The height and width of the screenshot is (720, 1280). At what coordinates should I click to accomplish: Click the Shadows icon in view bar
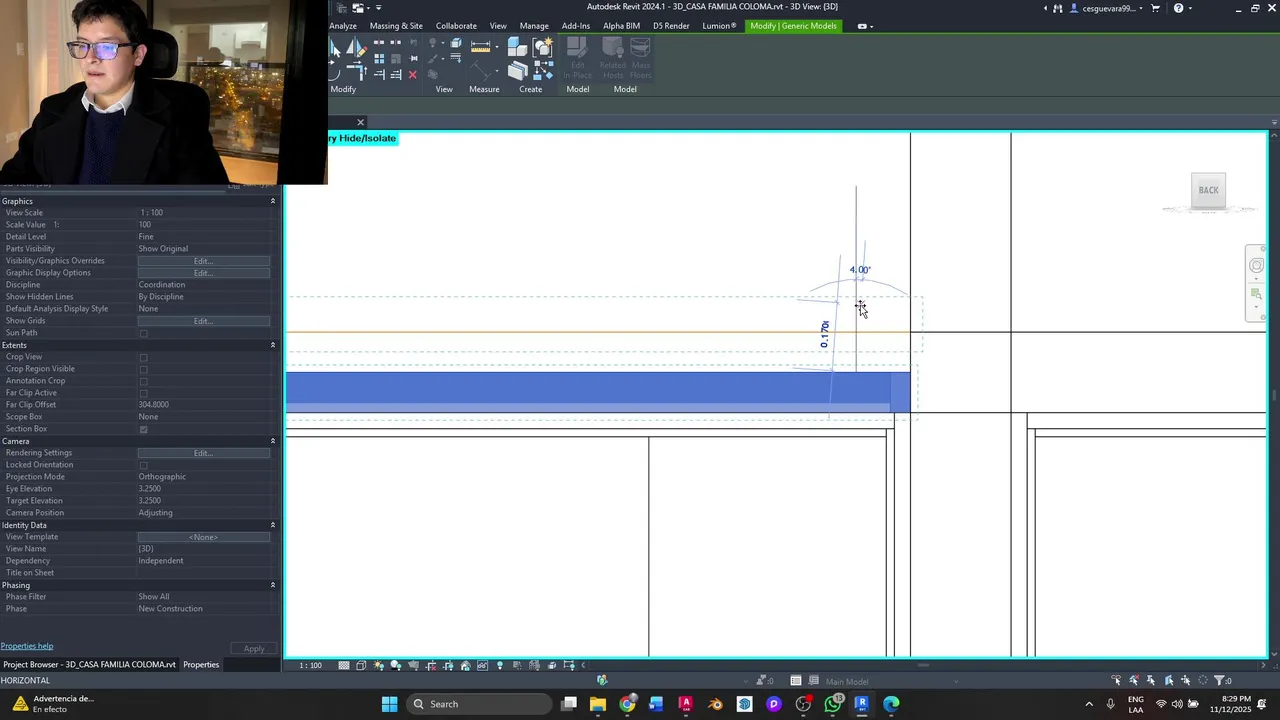click(x=395, y=665)
